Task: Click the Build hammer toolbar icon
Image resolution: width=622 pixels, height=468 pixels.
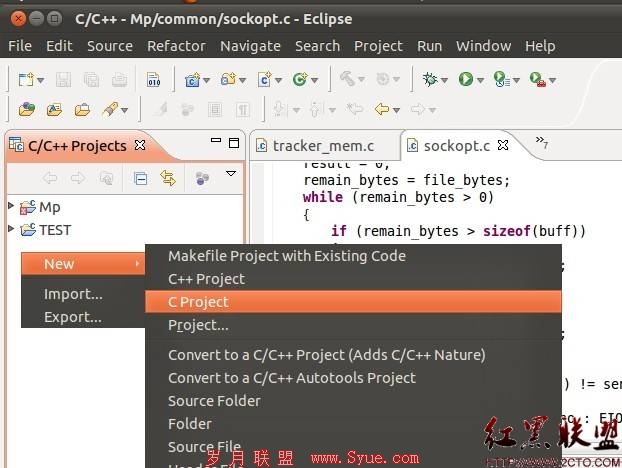Action: (x=347, y=79)
